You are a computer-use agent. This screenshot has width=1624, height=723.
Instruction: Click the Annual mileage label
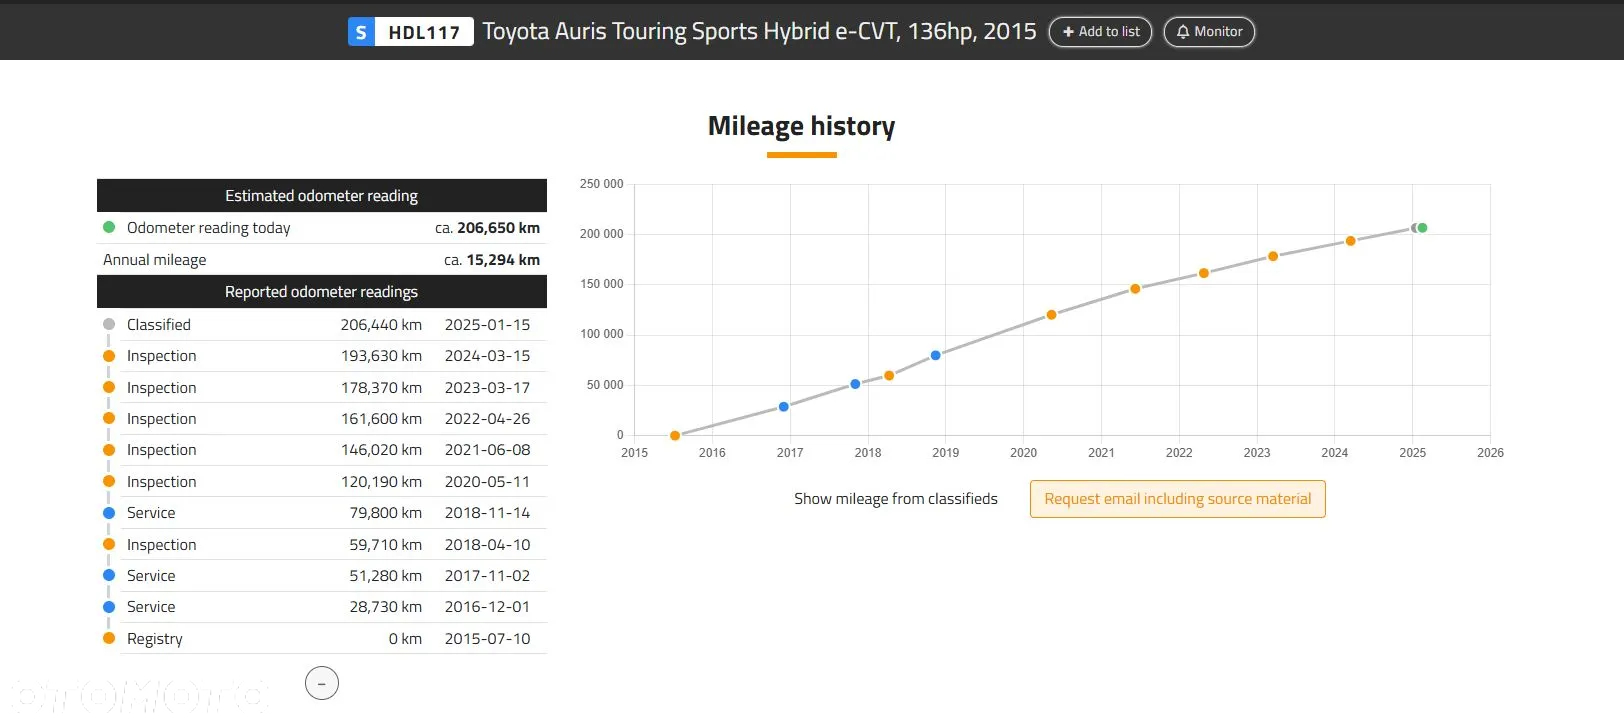click(x=155, y=259)
